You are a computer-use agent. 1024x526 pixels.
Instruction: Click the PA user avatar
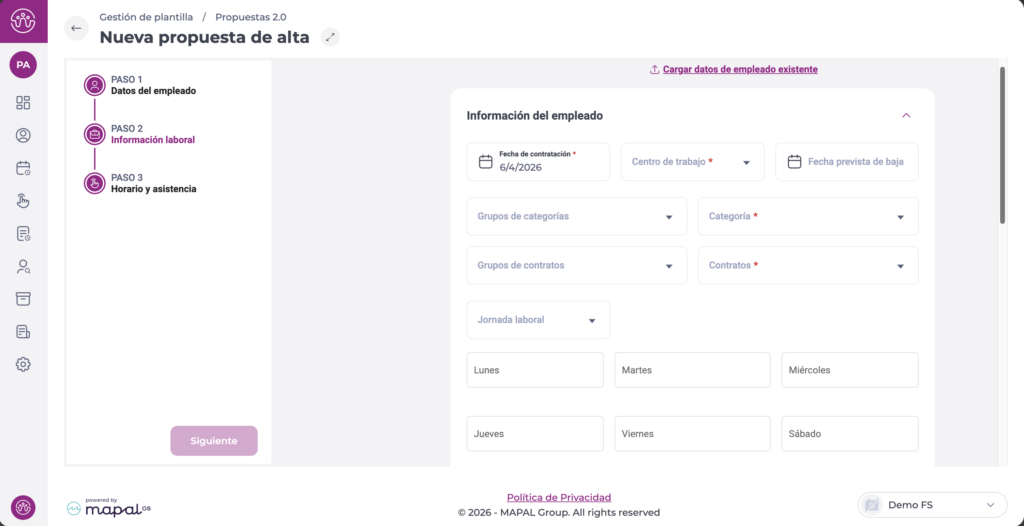click(x=23, y=65)
